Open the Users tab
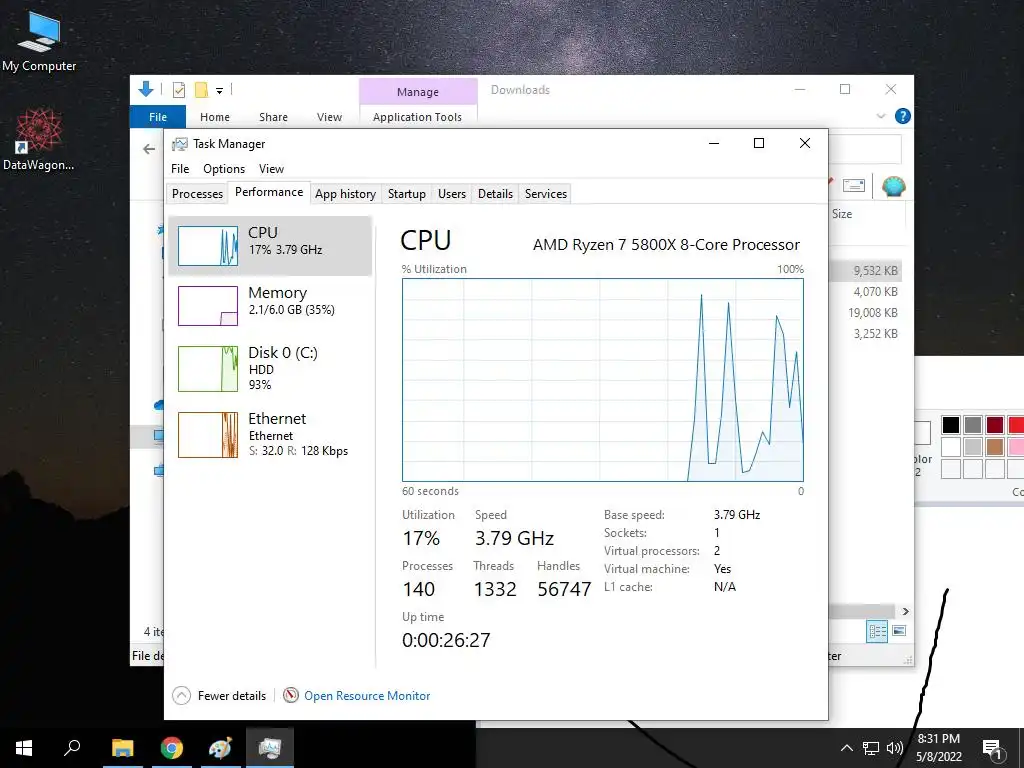Viewport: 1024px width, 768px height. pos(452,193)
